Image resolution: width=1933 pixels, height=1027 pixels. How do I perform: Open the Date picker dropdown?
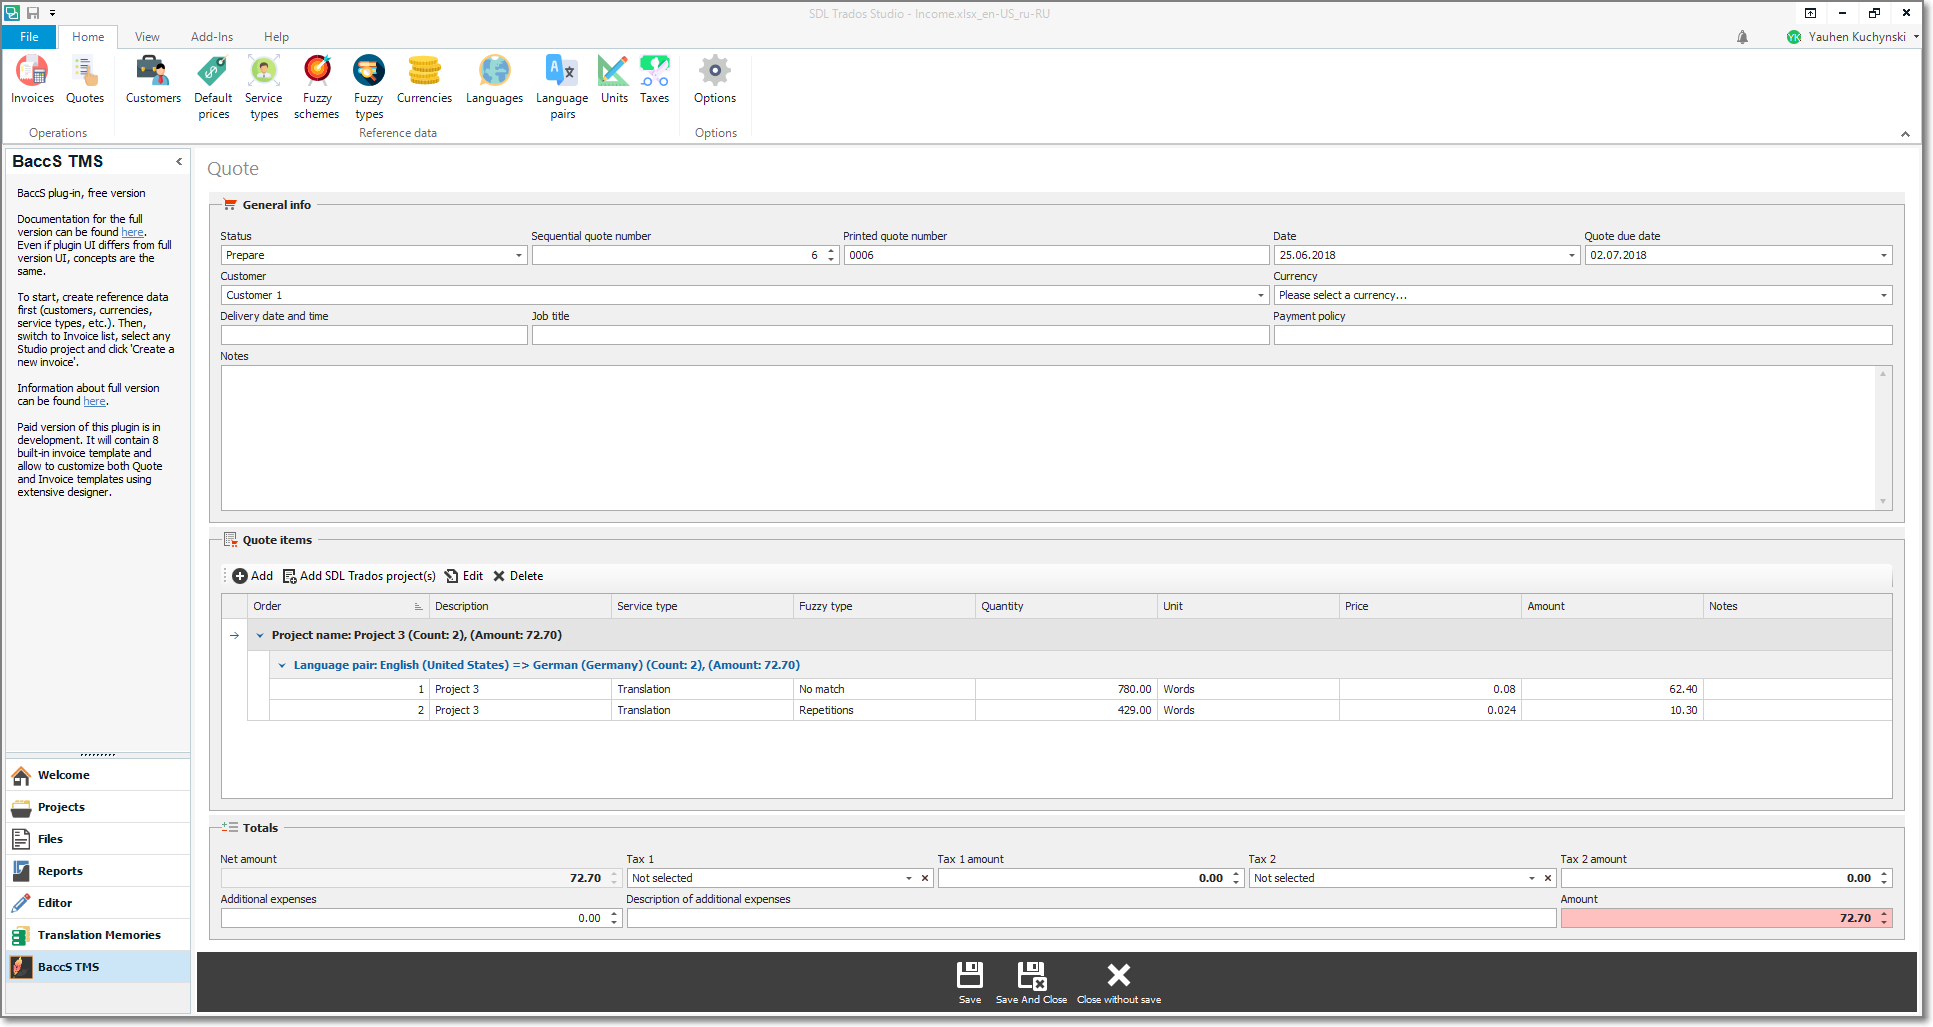click(1571, 256)
